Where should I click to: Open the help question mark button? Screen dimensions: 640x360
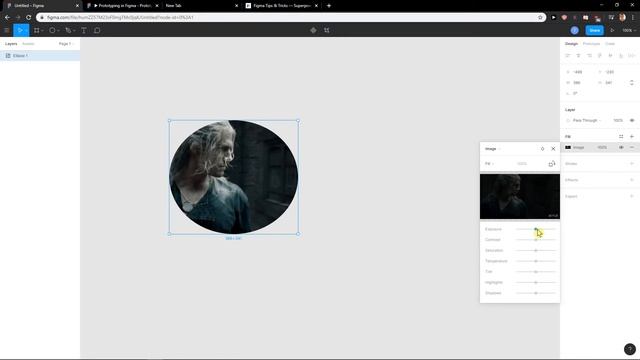pos(630,349)
